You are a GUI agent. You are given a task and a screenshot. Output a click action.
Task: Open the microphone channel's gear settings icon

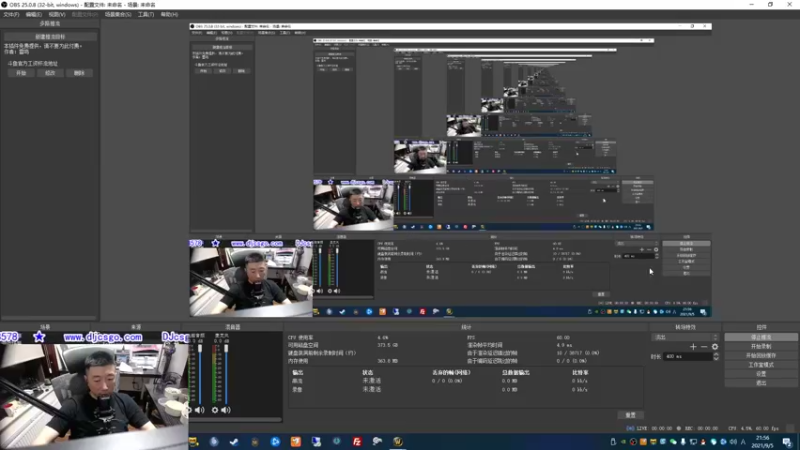(x=215, y=410)
